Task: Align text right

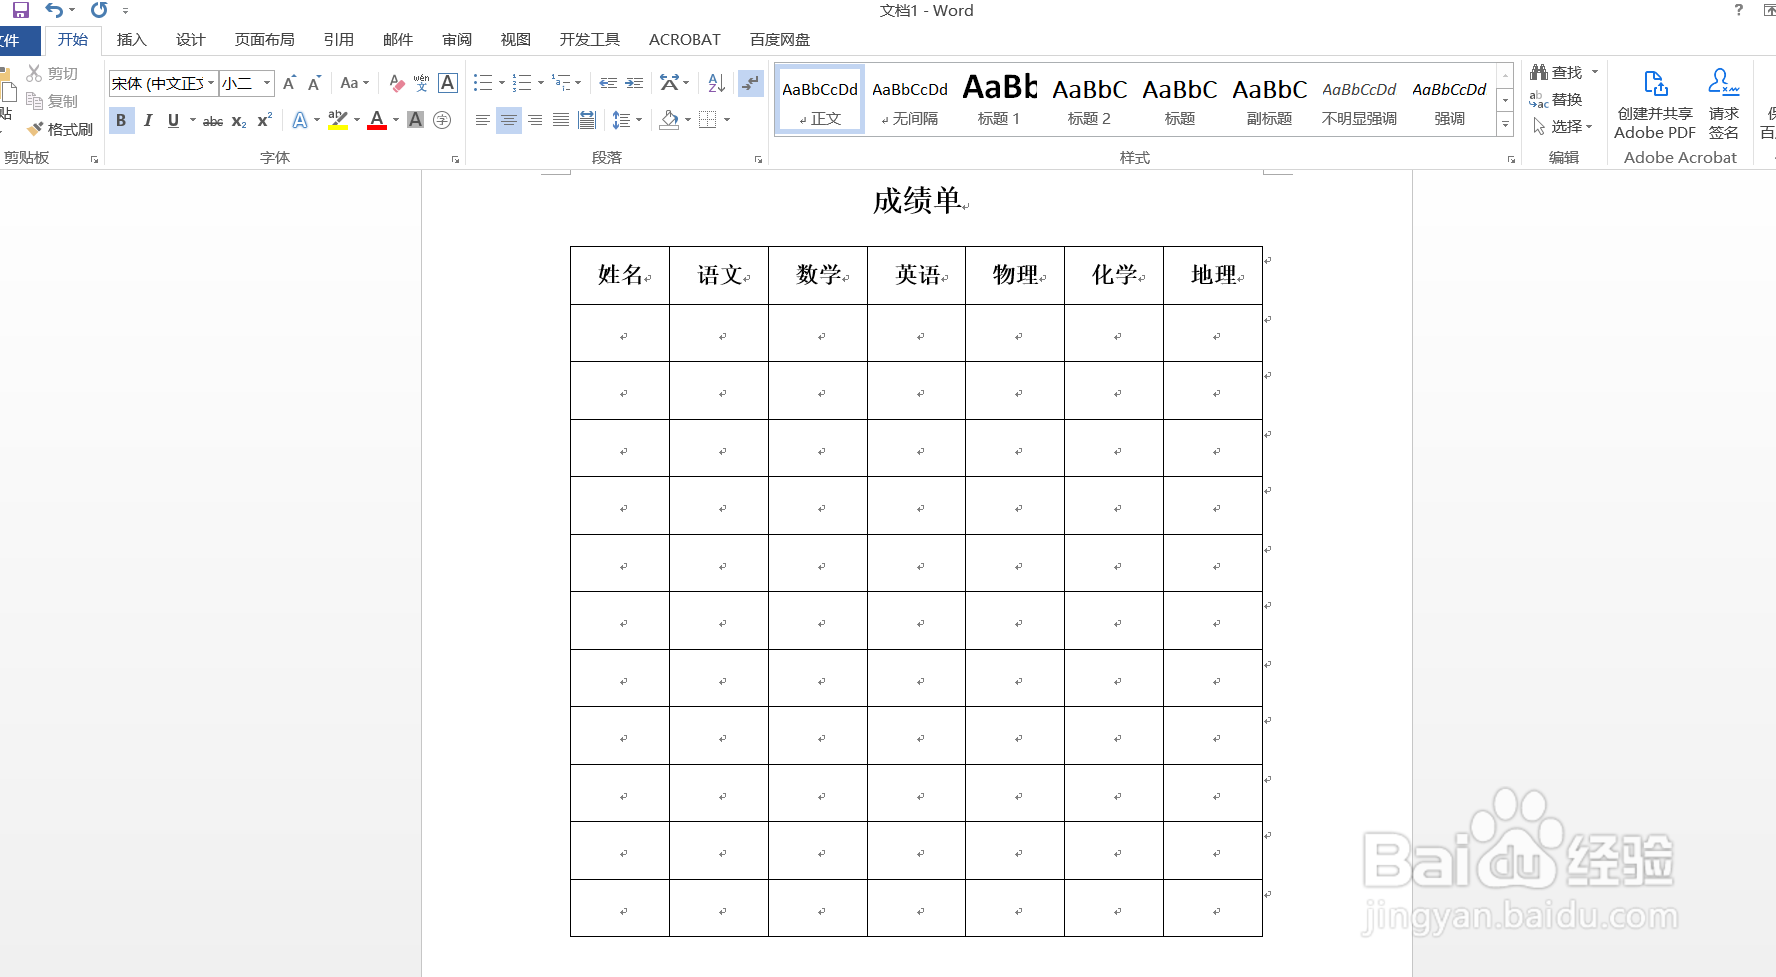Action: (535, 120)
